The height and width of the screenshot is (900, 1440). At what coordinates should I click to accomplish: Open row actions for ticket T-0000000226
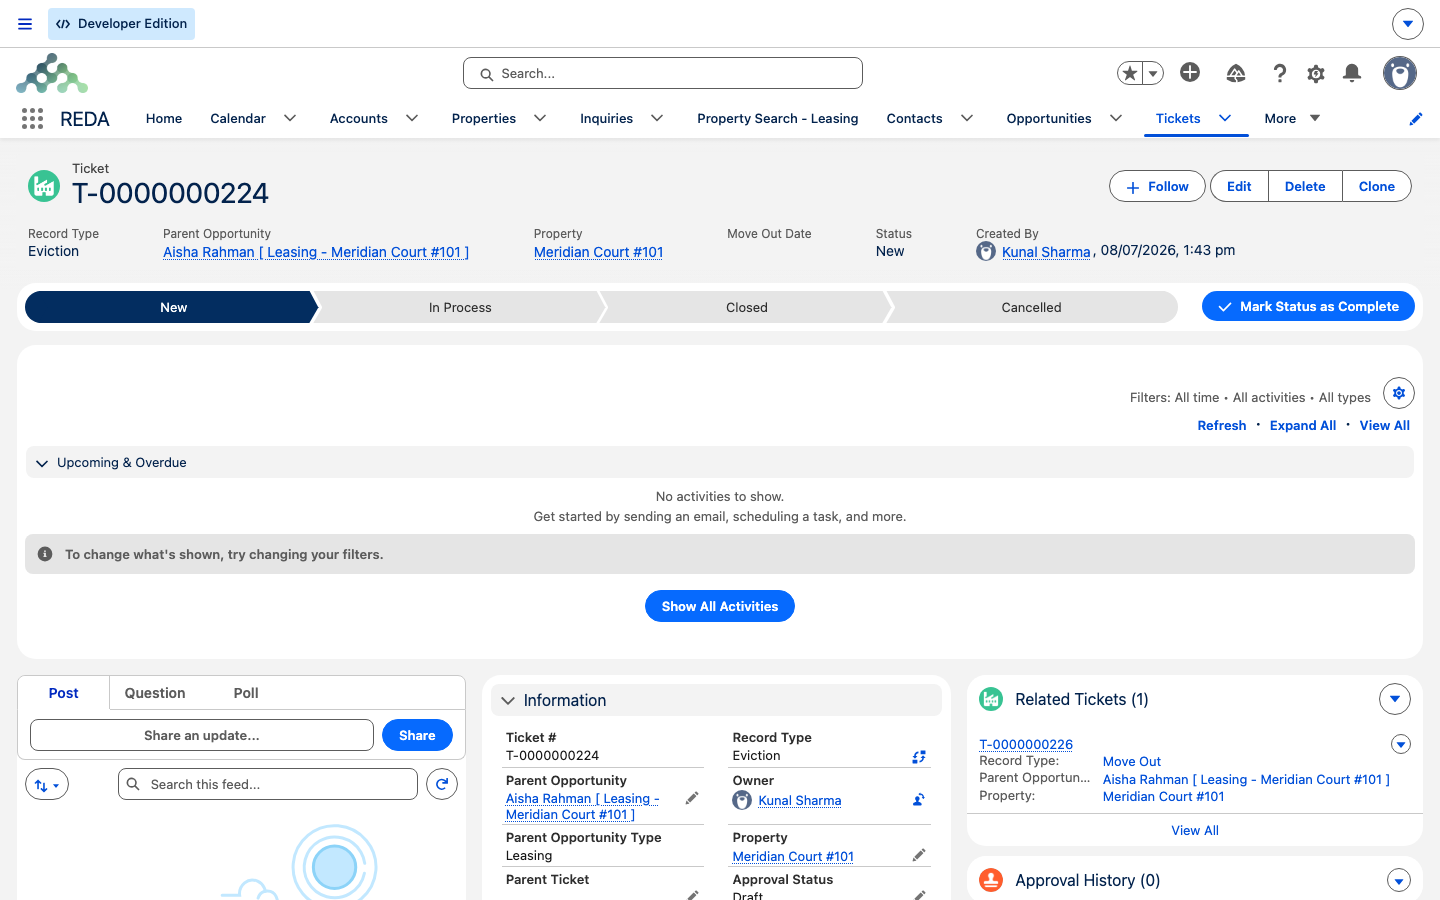pos(1401,744)
